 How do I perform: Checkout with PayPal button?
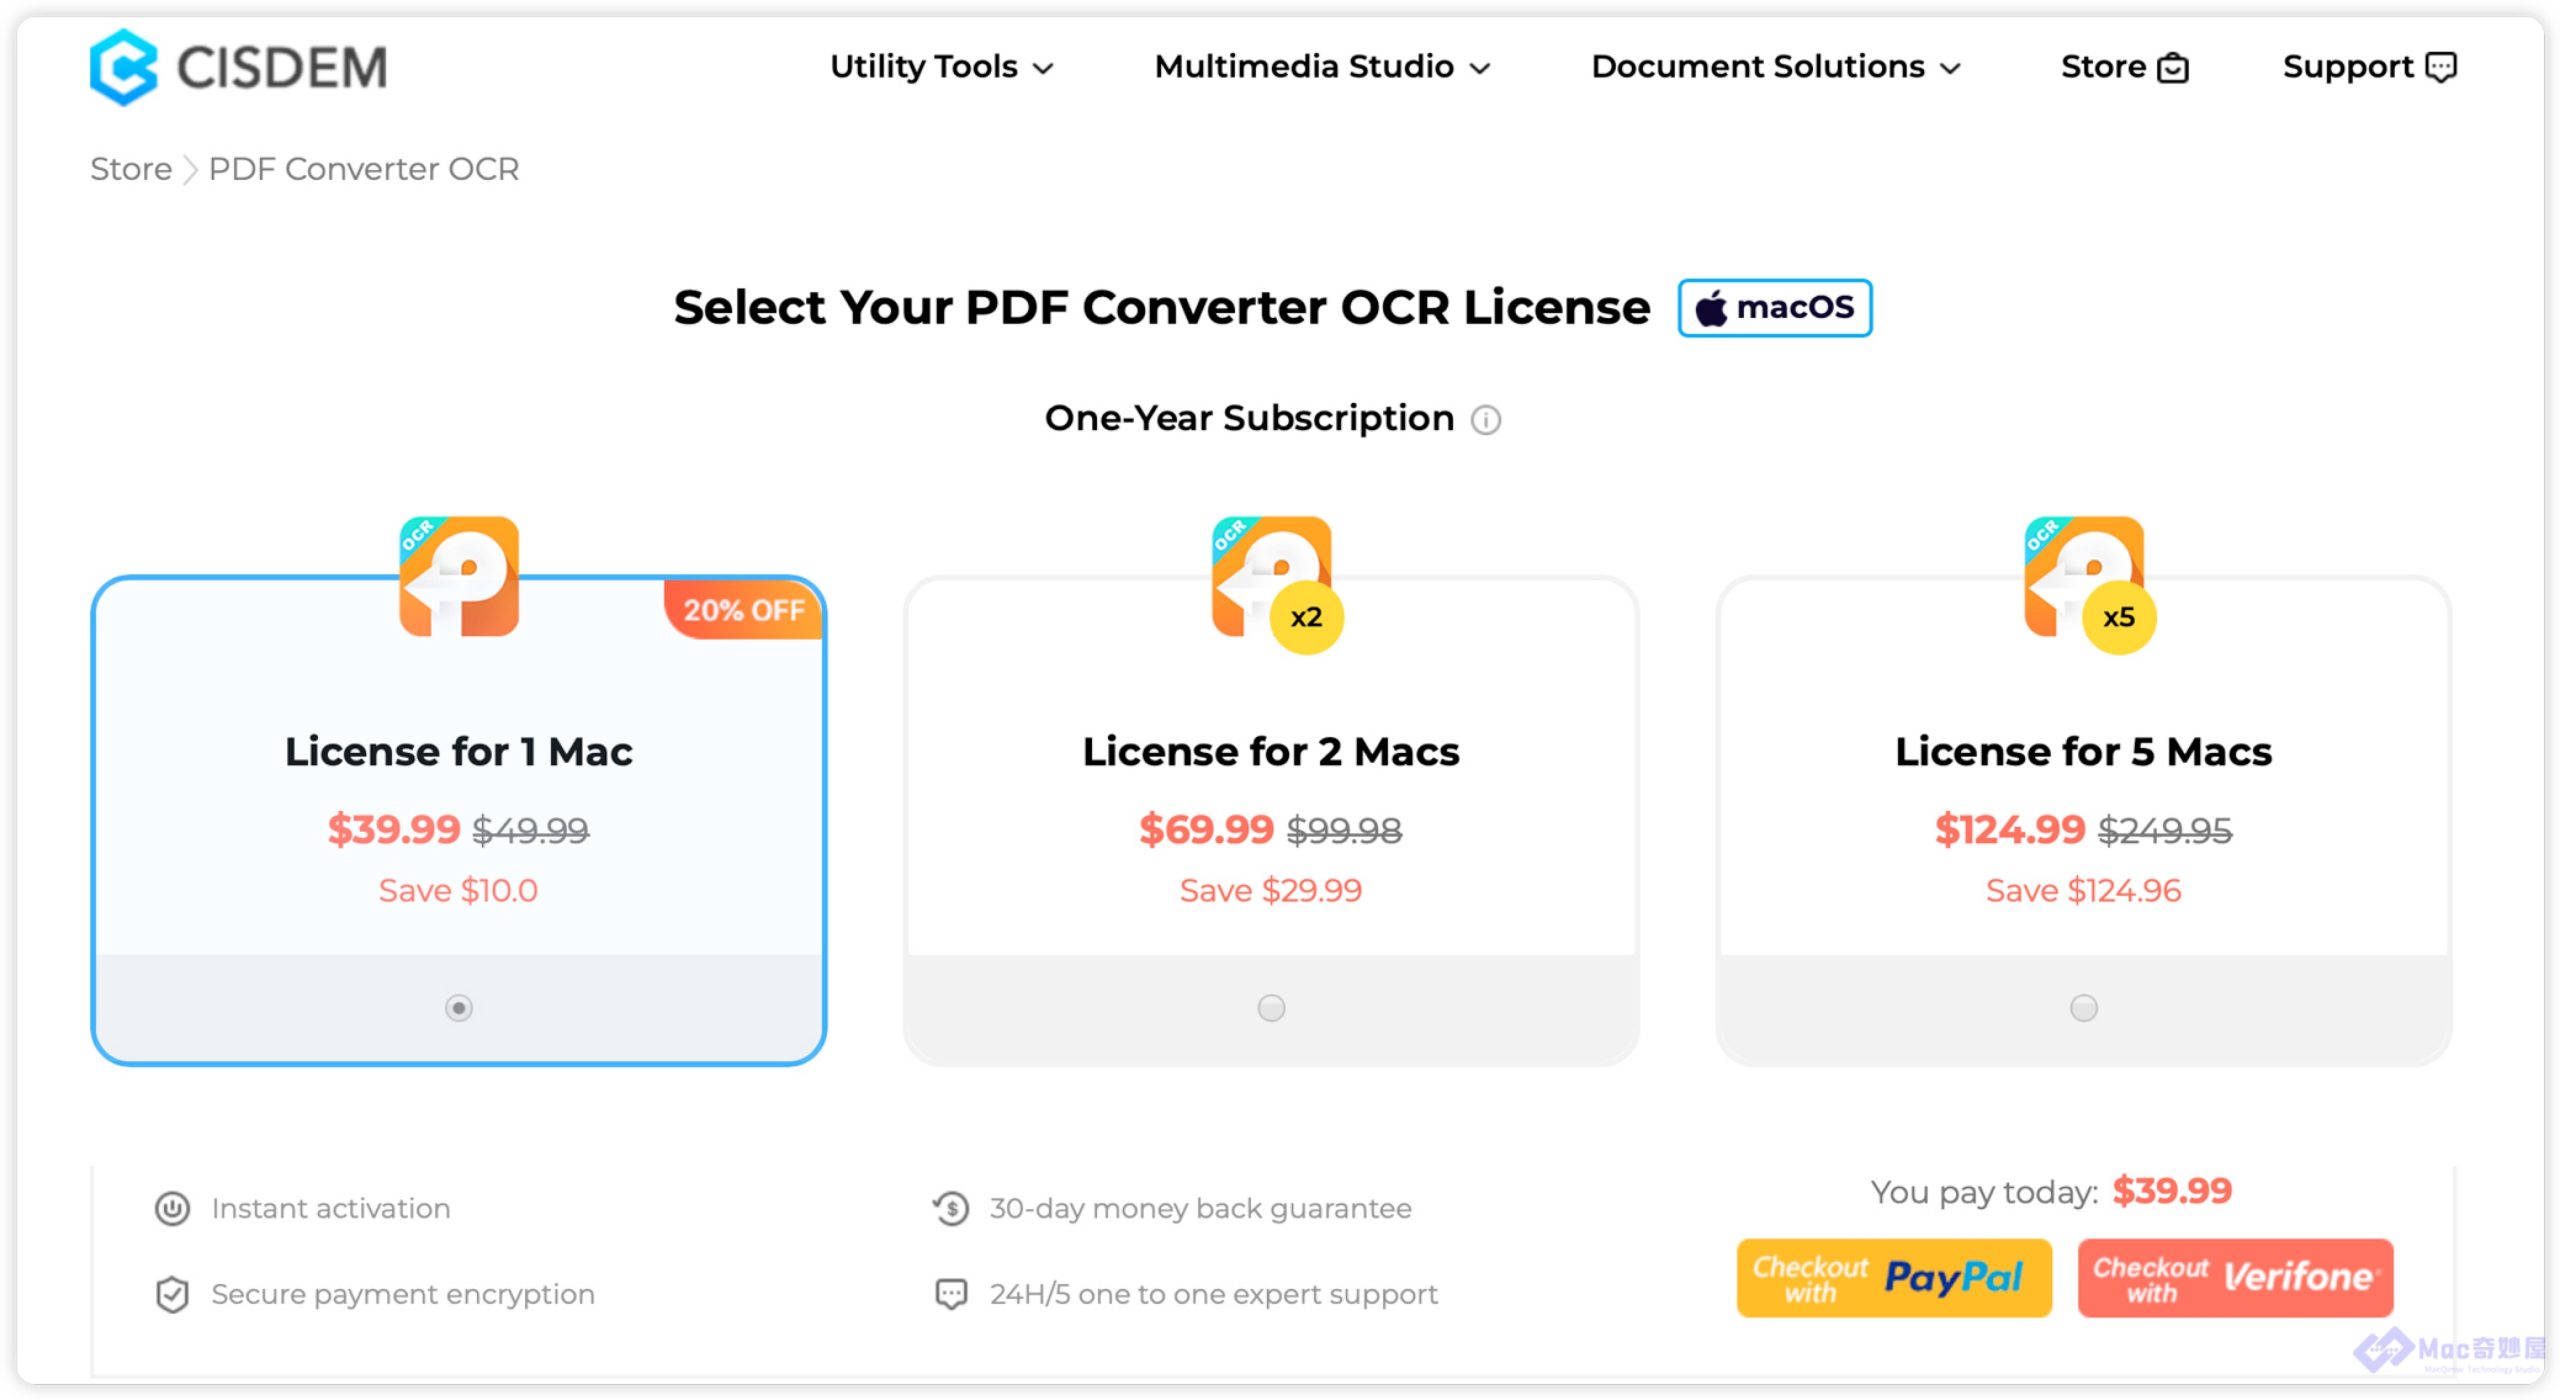(1893, 1278)
